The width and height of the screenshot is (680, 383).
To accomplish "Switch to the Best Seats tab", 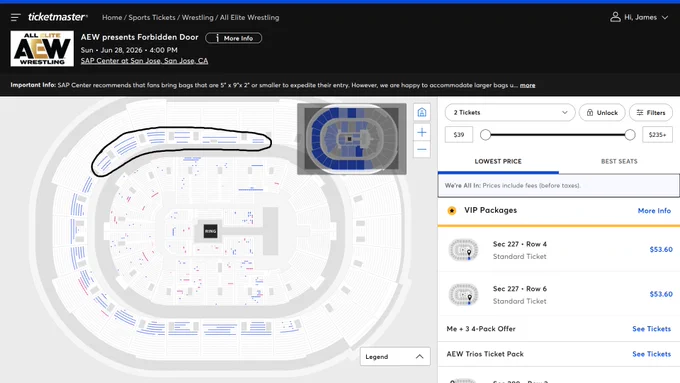I will pyautogui.click(x=619, y=161).
